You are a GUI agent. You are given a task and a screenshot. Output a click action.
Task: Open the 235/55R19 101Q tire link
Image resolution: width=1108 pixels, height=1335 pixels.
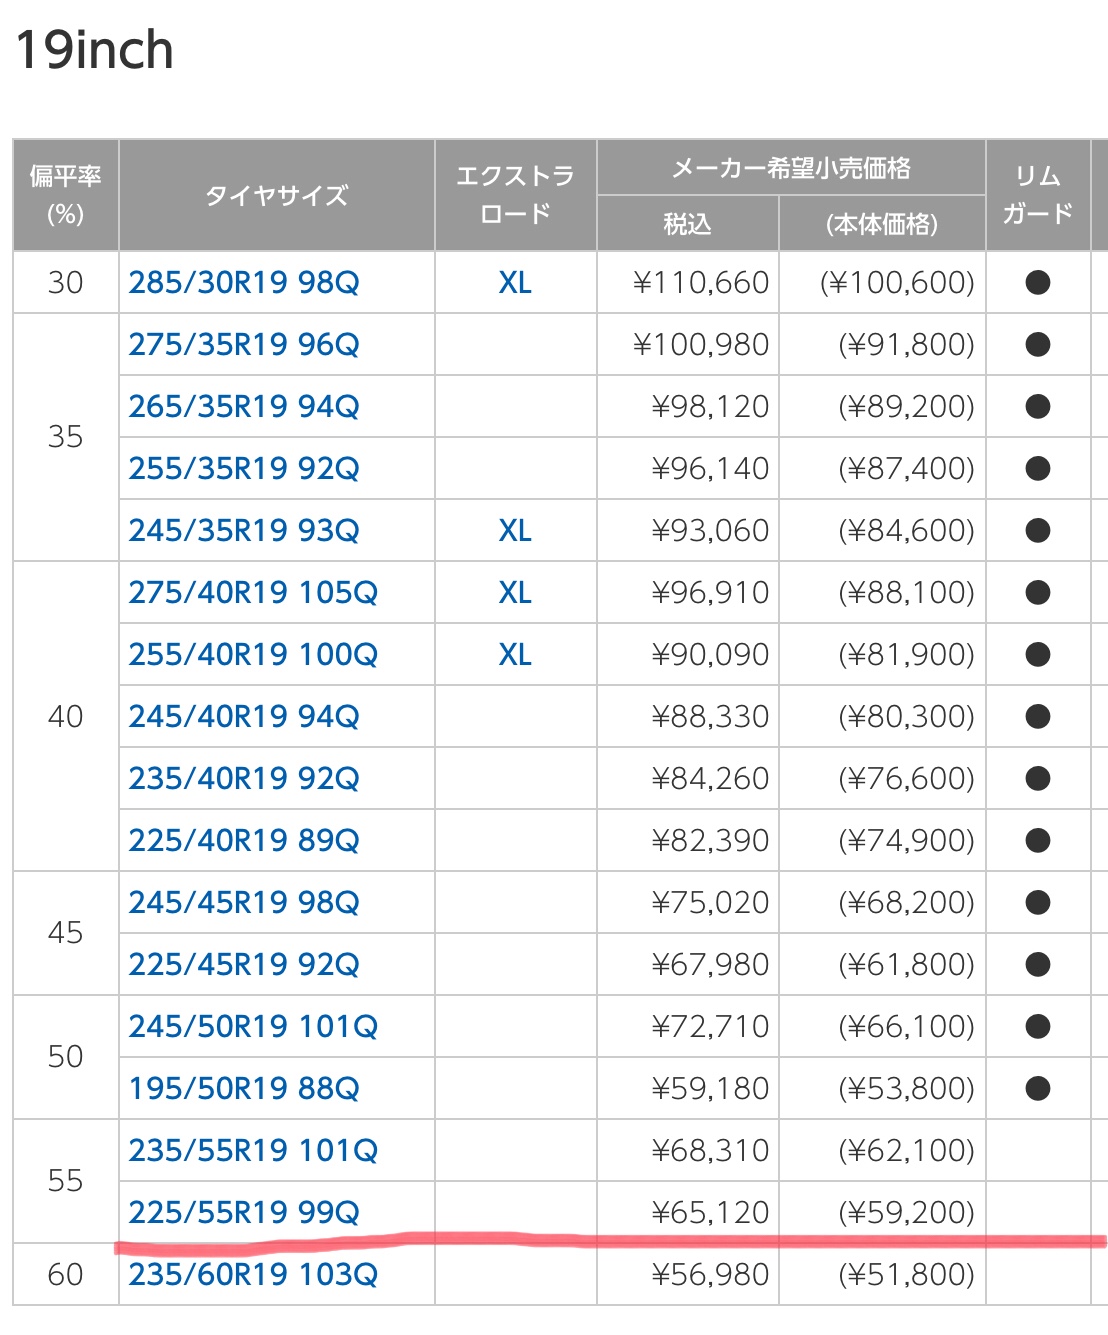252,1151
